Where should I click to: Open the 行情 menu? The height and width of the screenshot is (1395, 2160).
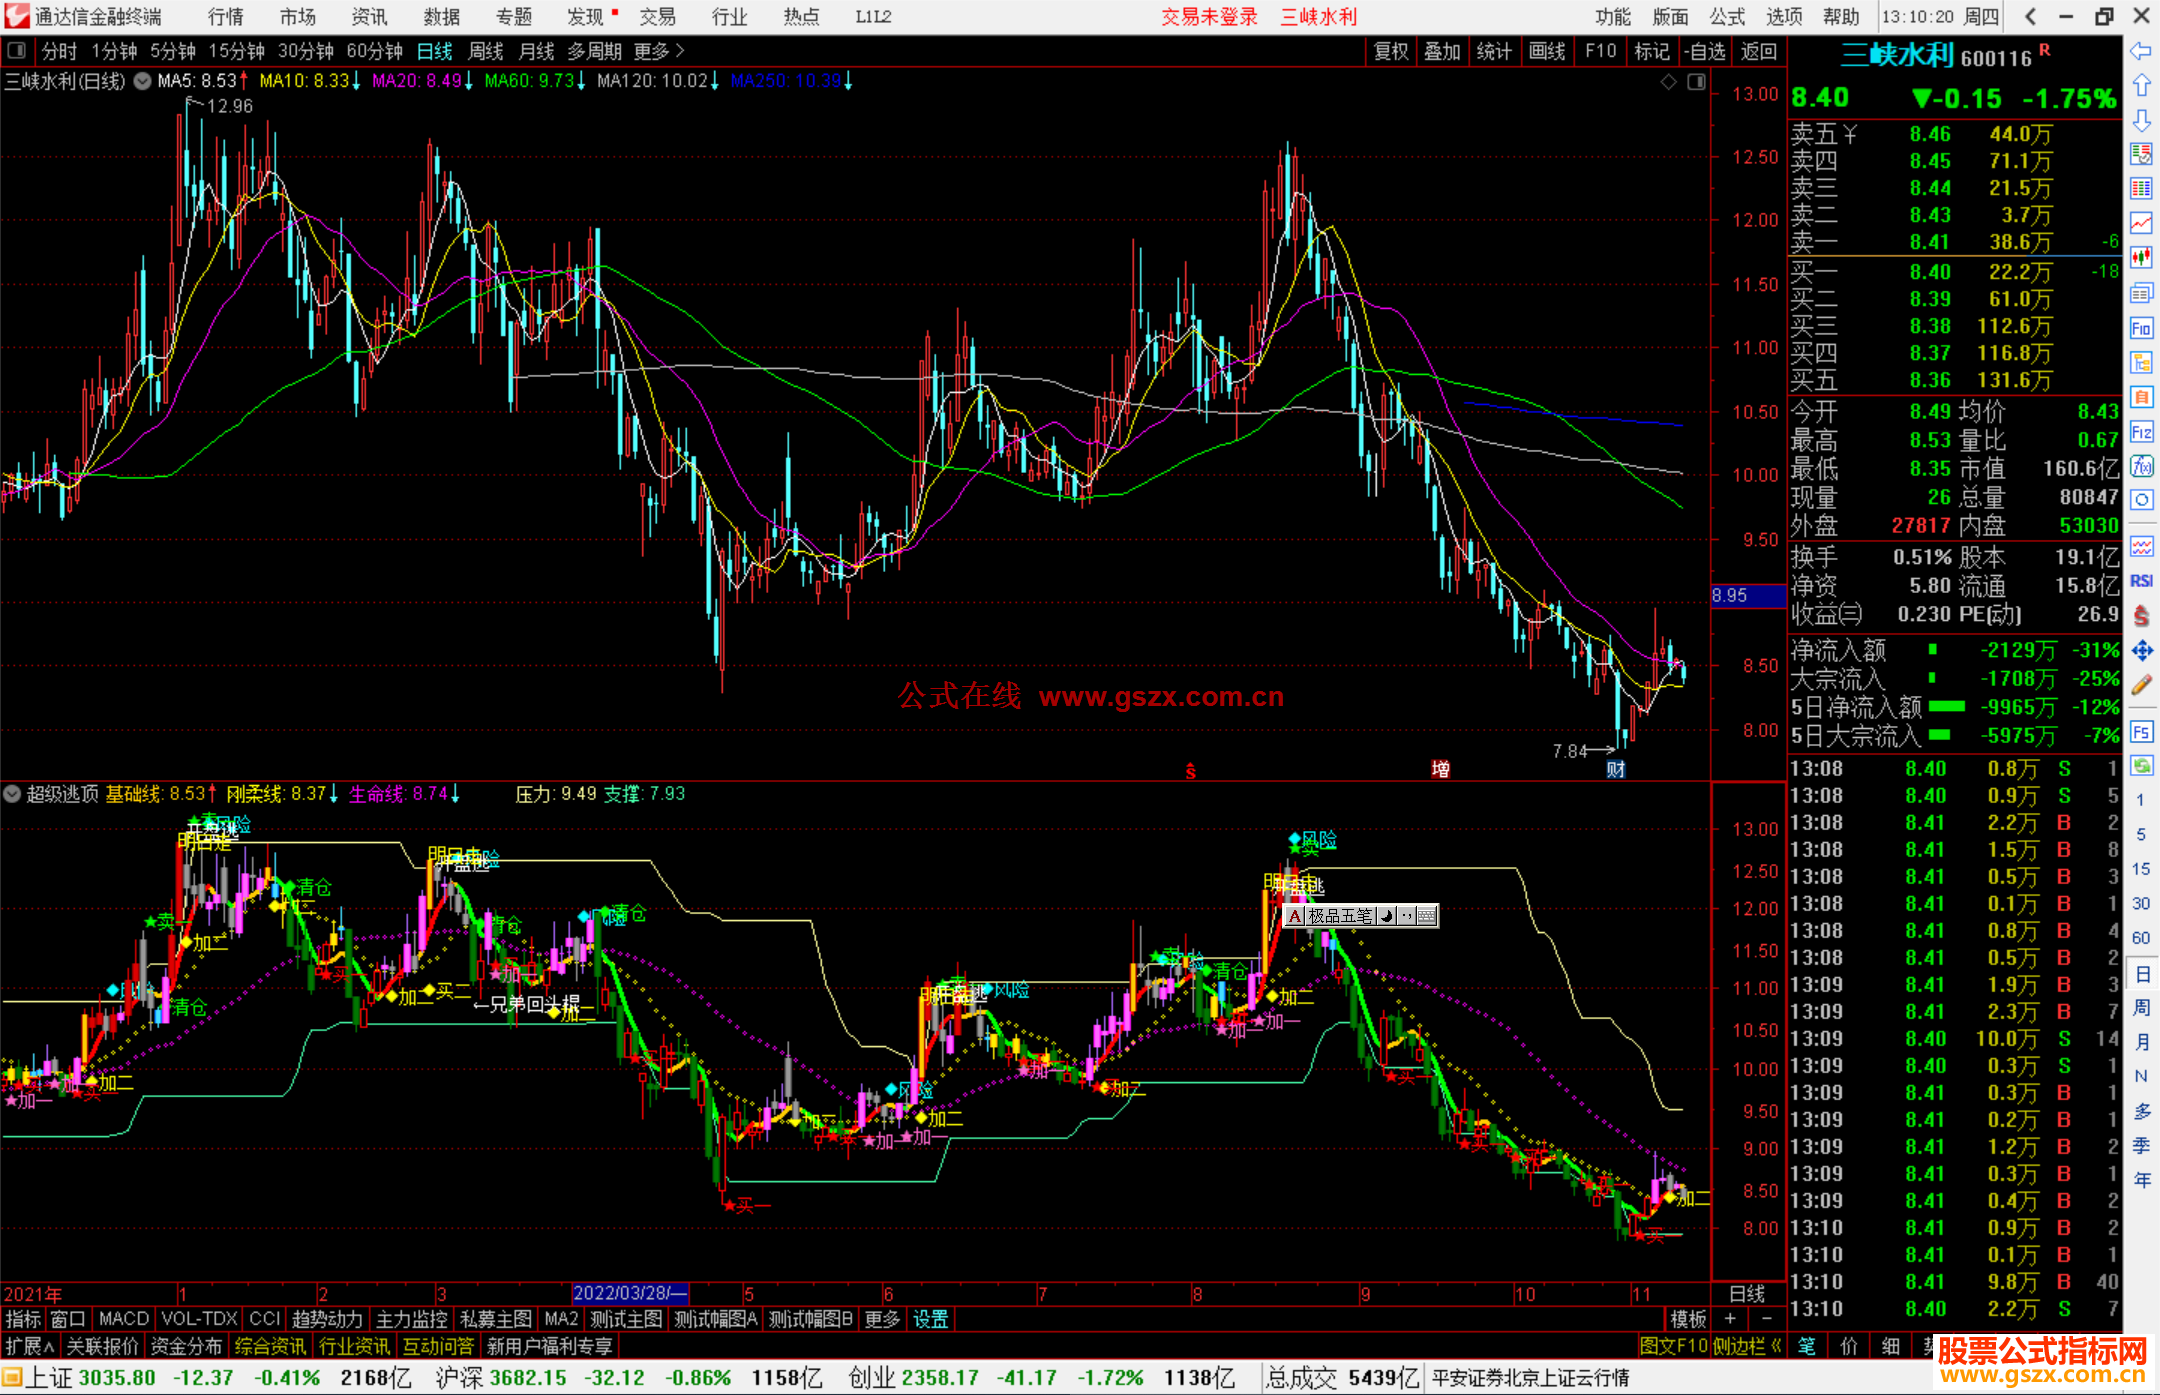point(225,16)
